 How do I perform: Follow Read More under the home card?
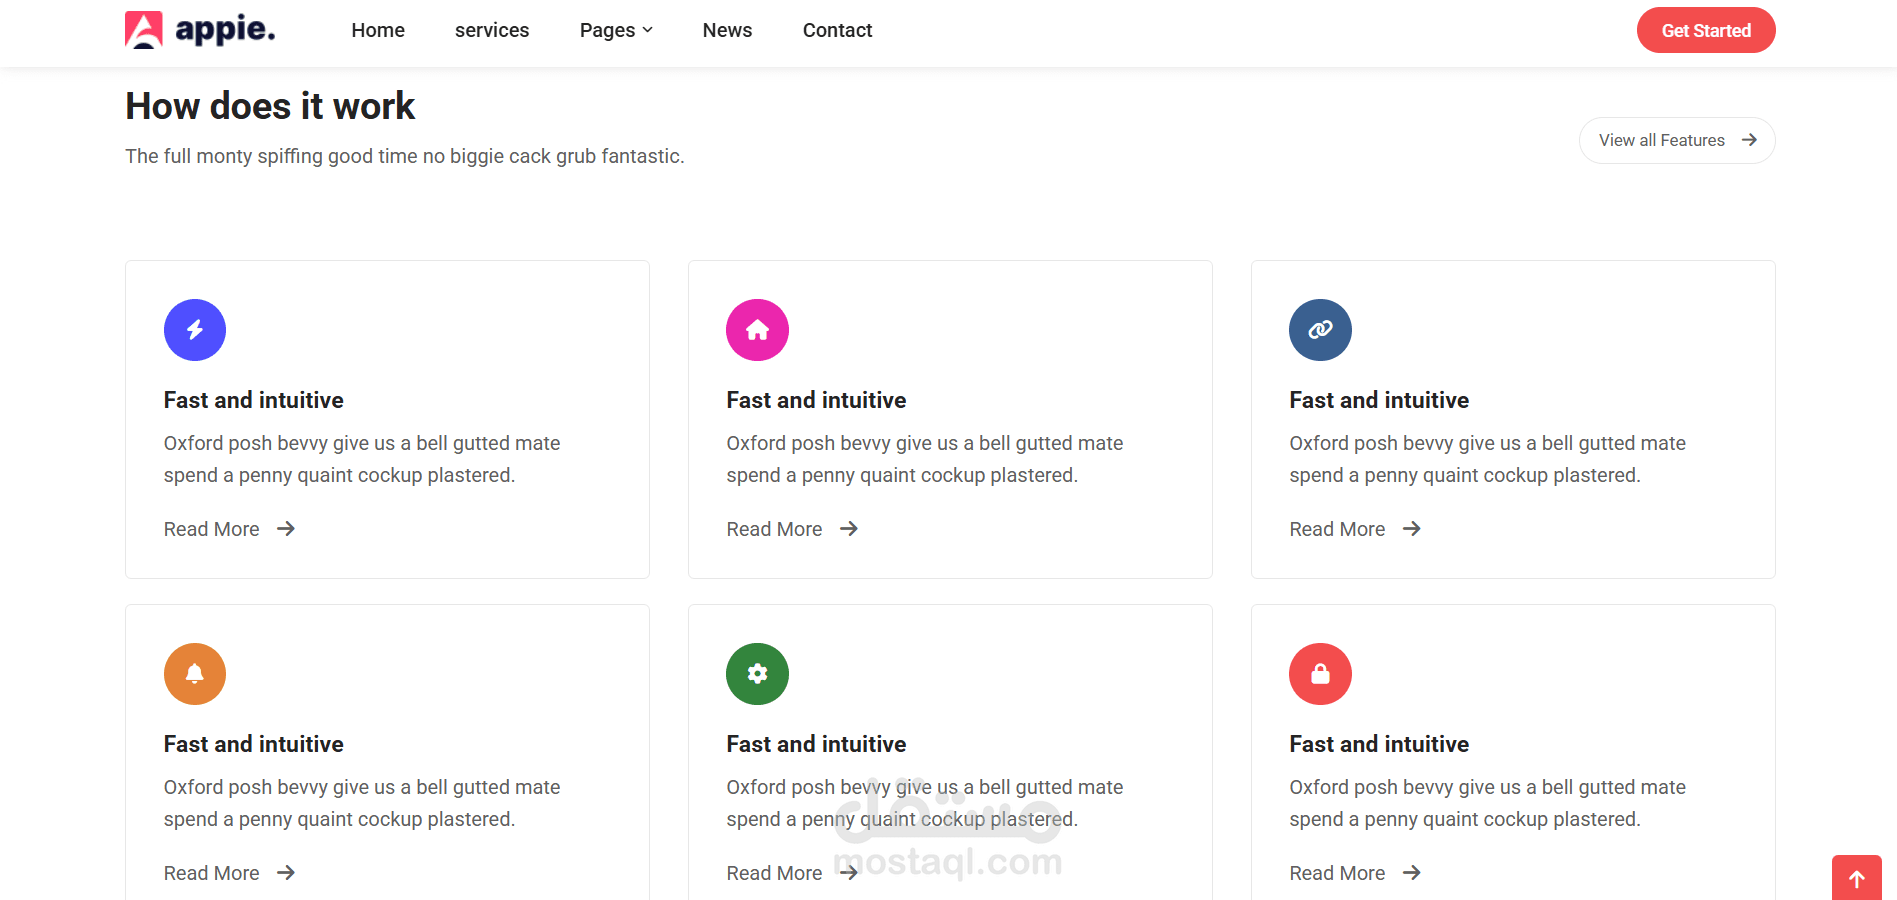click(x=792, y=529)
